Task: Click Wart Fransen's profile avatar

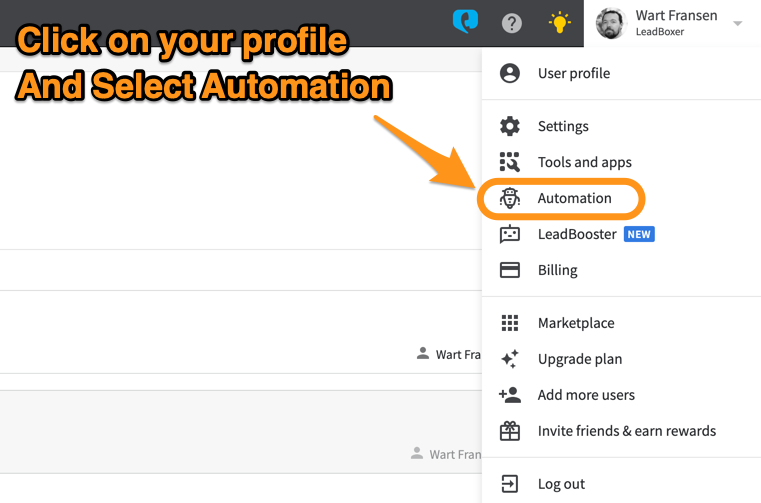Action: click(x=611, y=23)
